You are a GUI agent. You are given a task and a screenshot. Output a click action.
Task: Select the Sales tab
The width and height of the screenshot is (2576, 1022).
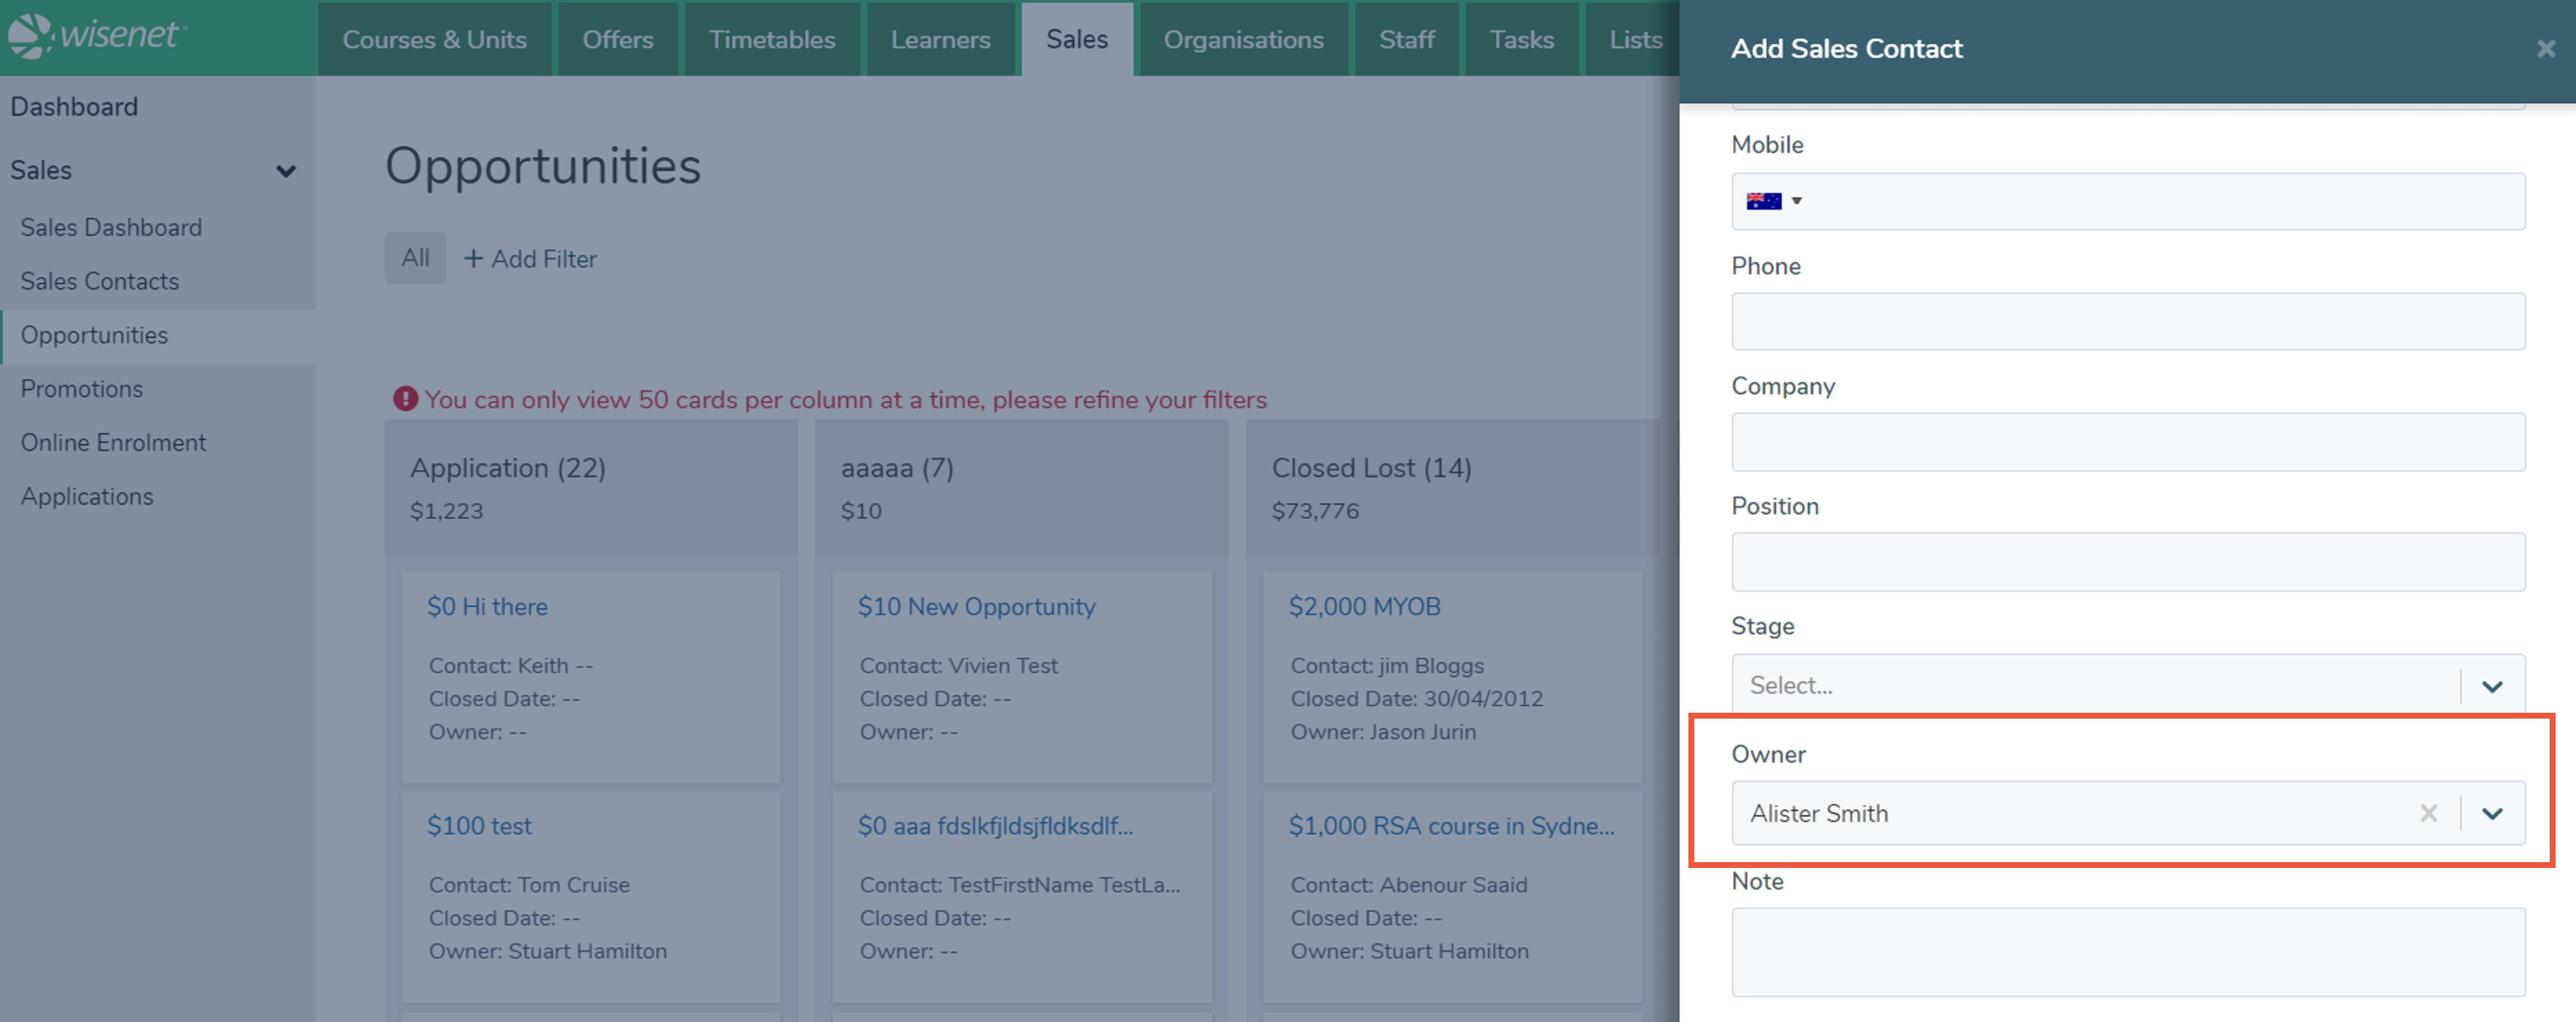(x=1077, y=39)
